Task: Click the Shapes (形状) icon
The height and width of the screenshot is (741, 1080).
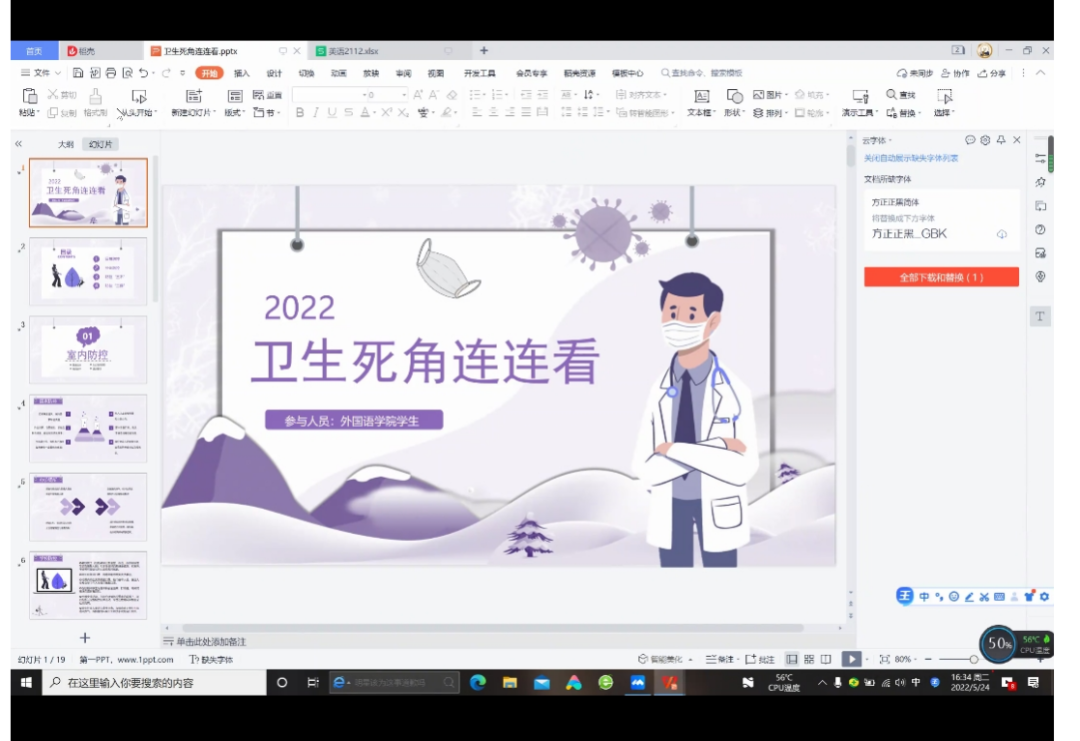Action: click(x=734, y=96)
